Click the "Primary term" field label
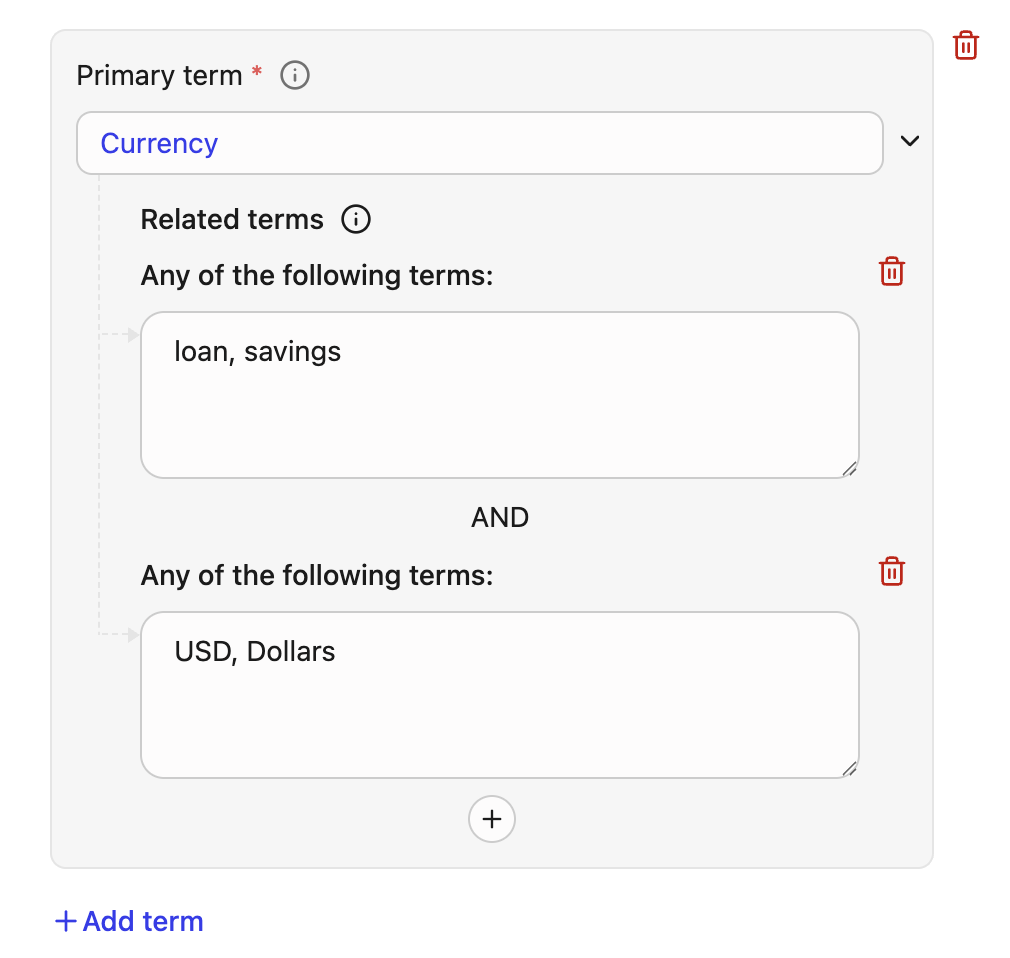This screenshot has height=958, width=1010. point(160,76)
